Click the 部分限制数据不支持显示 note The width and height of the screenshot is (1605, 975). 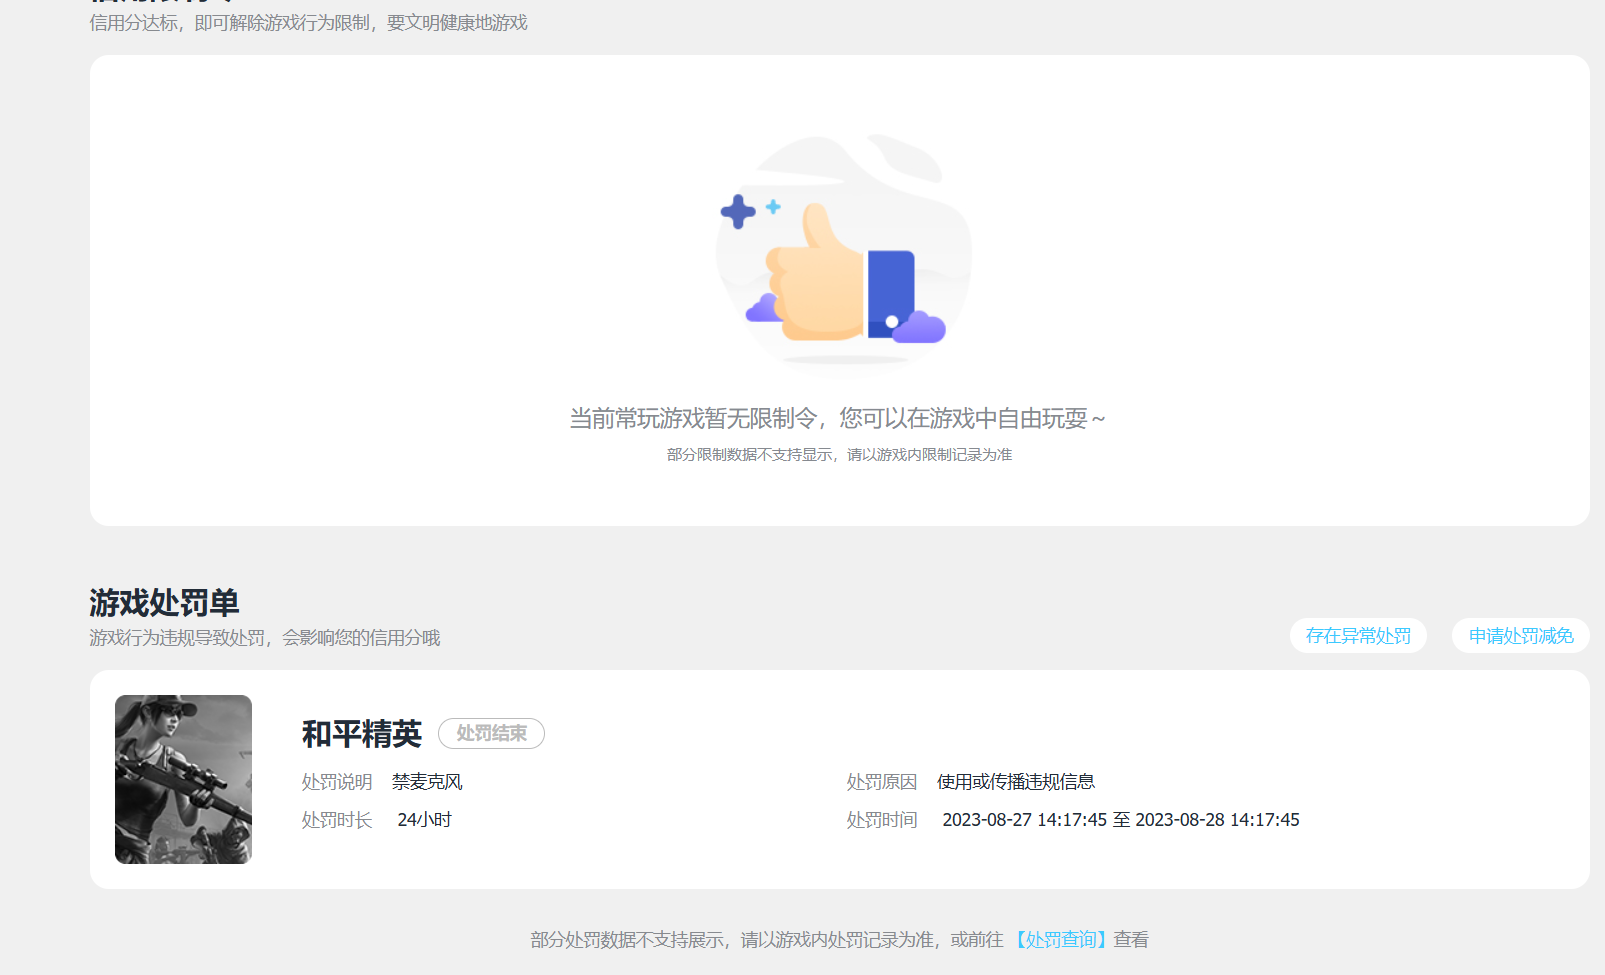(840, 455)
